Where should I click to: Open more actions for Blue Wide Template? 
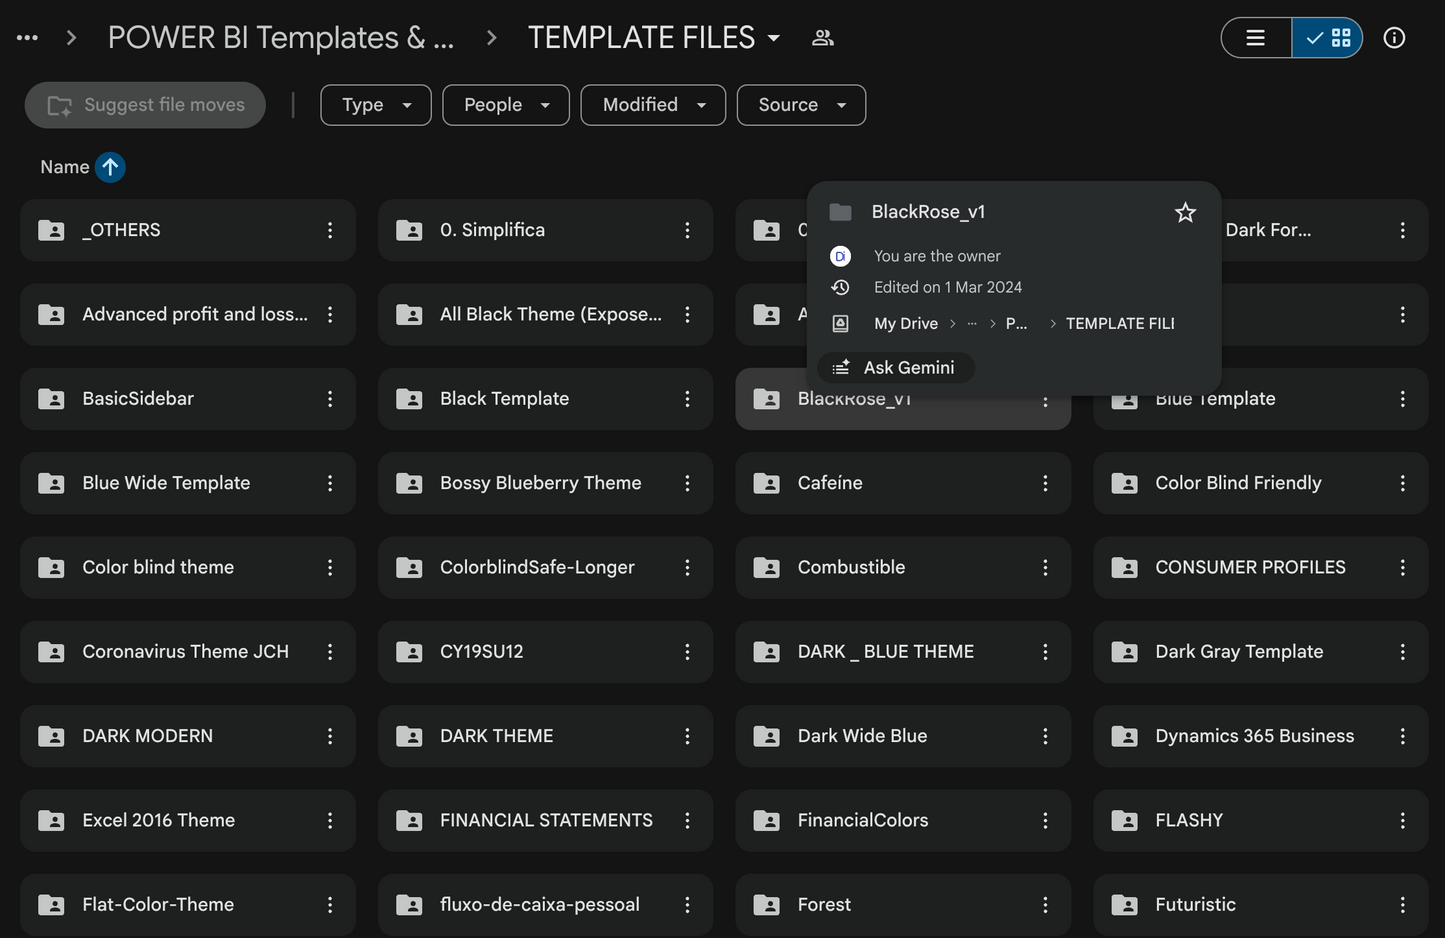click(x=330, y=483)
